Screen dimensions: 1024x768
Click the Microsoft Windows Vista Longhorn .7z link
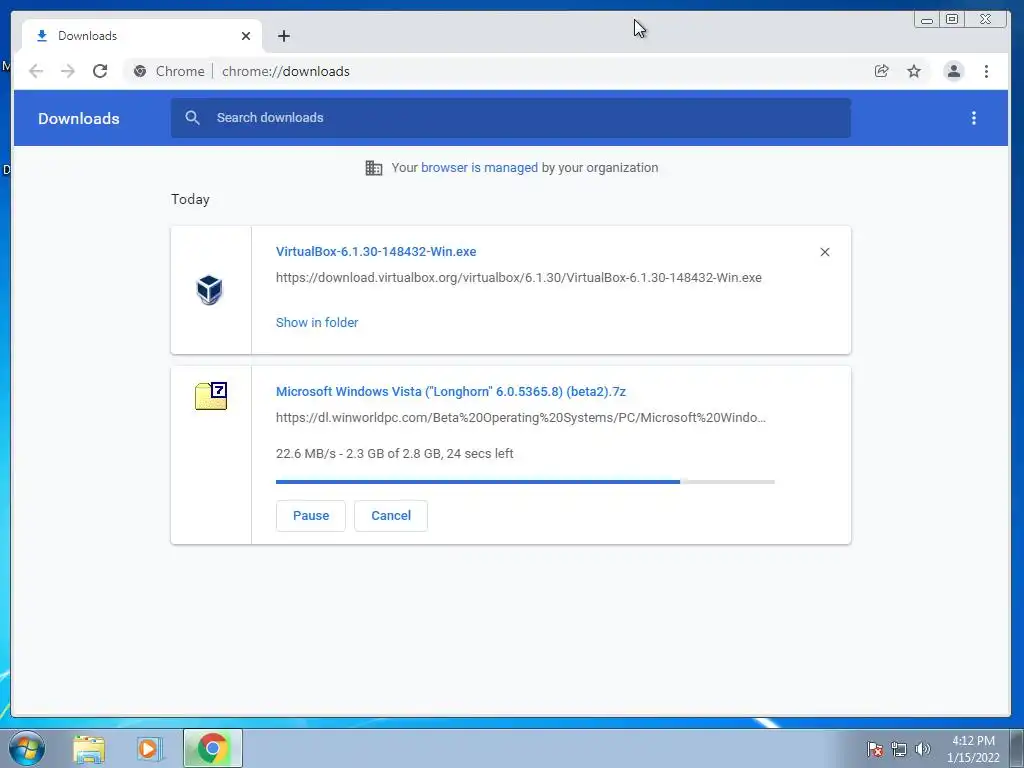coord(451,392)
